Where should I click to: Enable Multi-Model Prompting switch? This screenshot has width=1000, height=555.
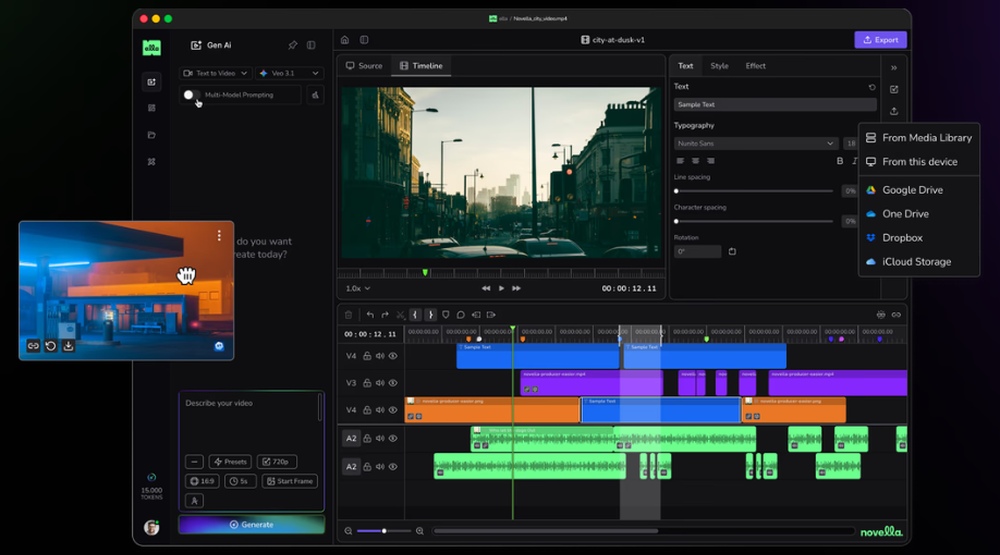191,95
